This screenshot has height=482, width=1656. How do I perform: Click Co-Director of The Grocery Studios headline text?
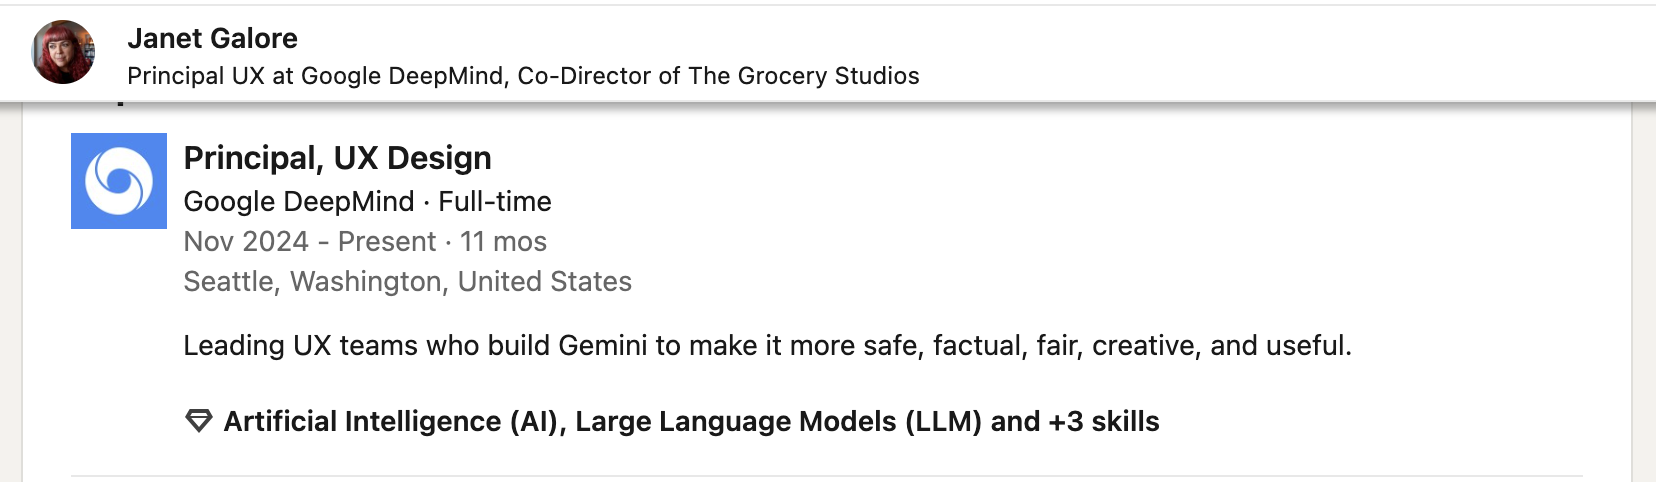(x=718, y=76)
